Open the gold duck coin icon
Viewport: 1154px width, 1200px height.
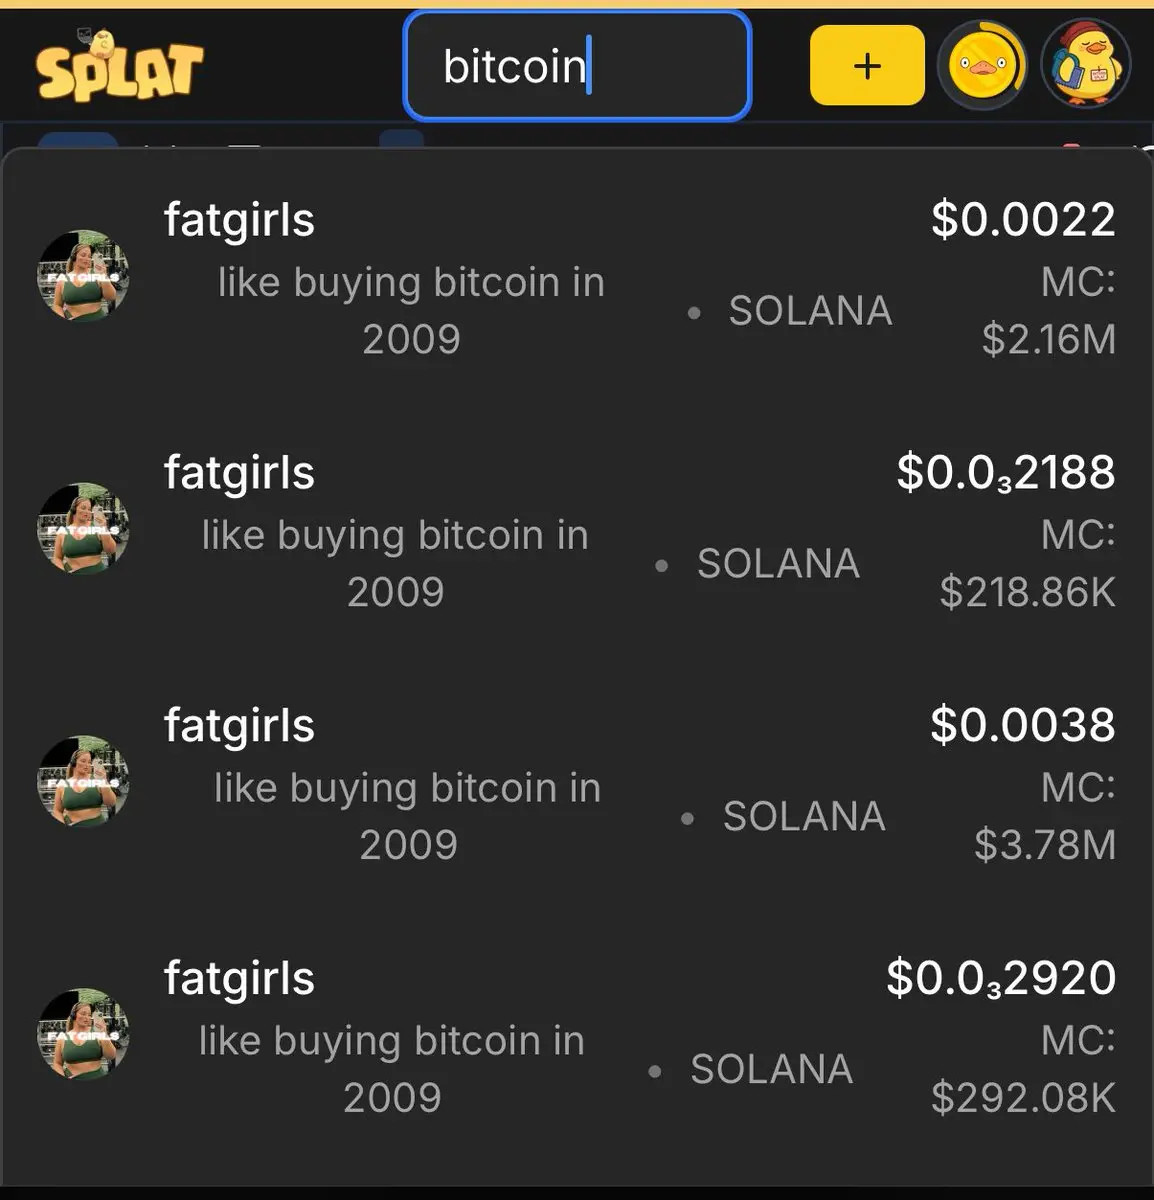(982, 66)
